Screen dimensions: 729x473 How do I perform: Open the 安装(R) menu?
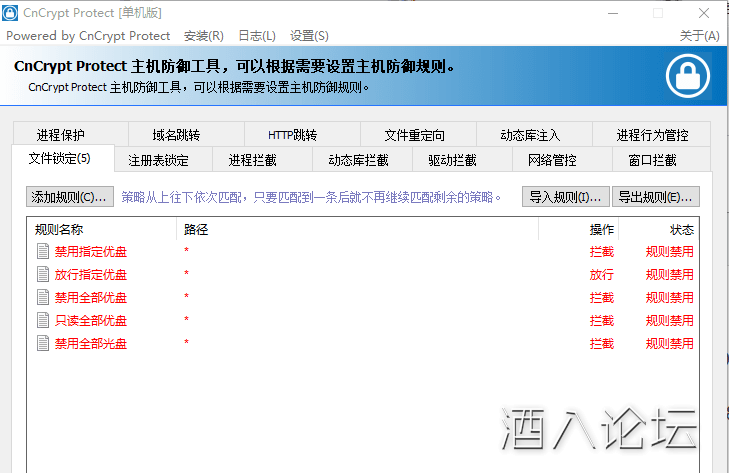click(204, 36)
